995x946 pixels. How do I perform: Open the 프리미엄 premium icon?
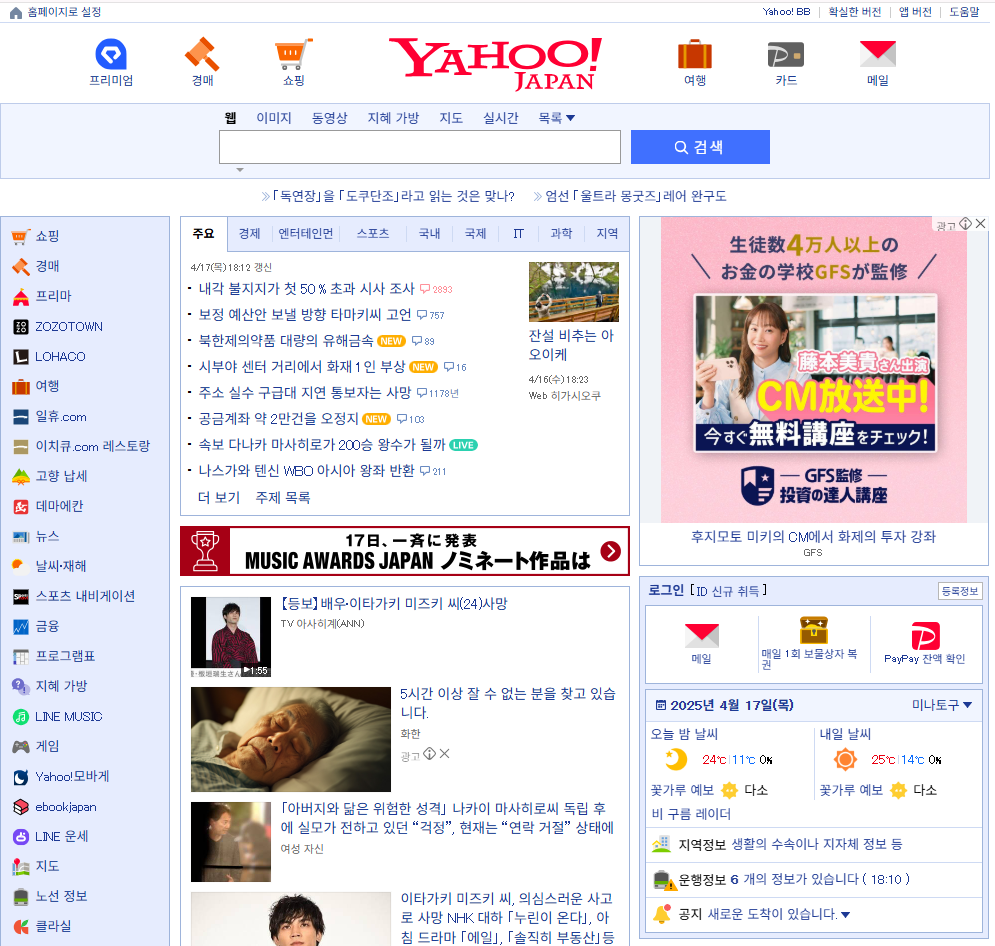click(111, 55)
